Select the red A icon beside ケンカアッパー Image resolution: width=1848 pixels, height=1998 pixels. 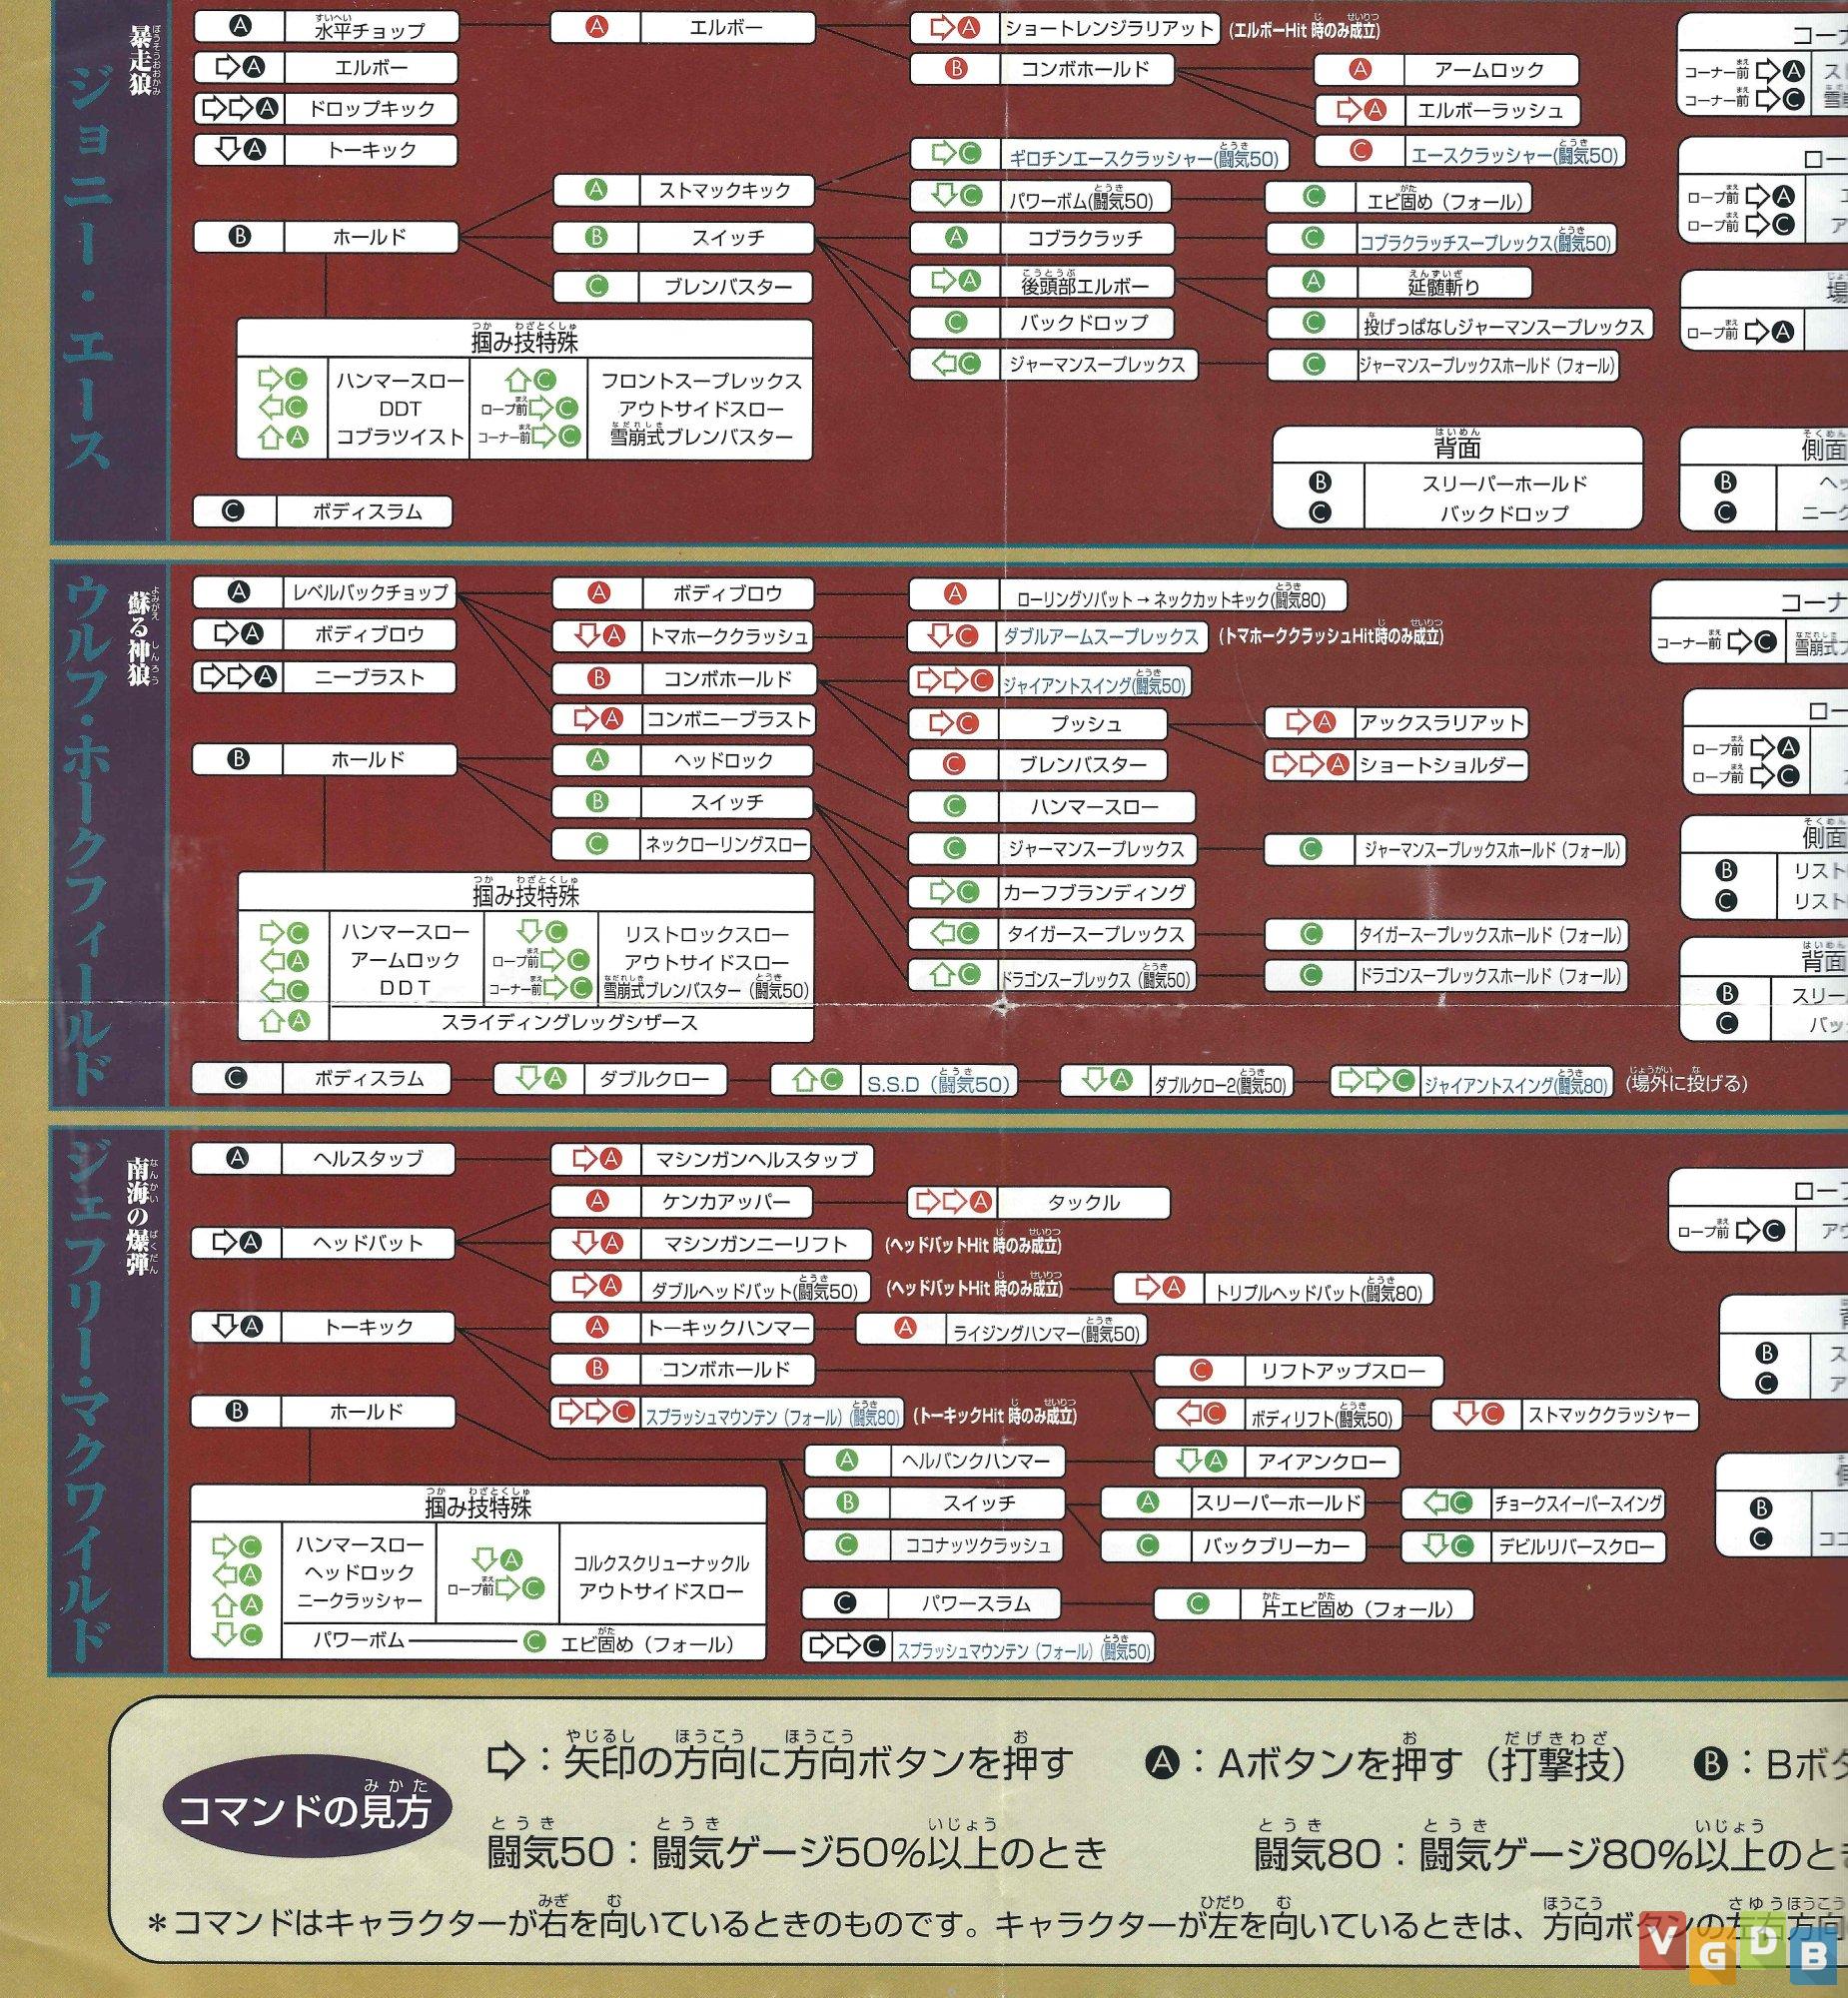(597, 1201)
